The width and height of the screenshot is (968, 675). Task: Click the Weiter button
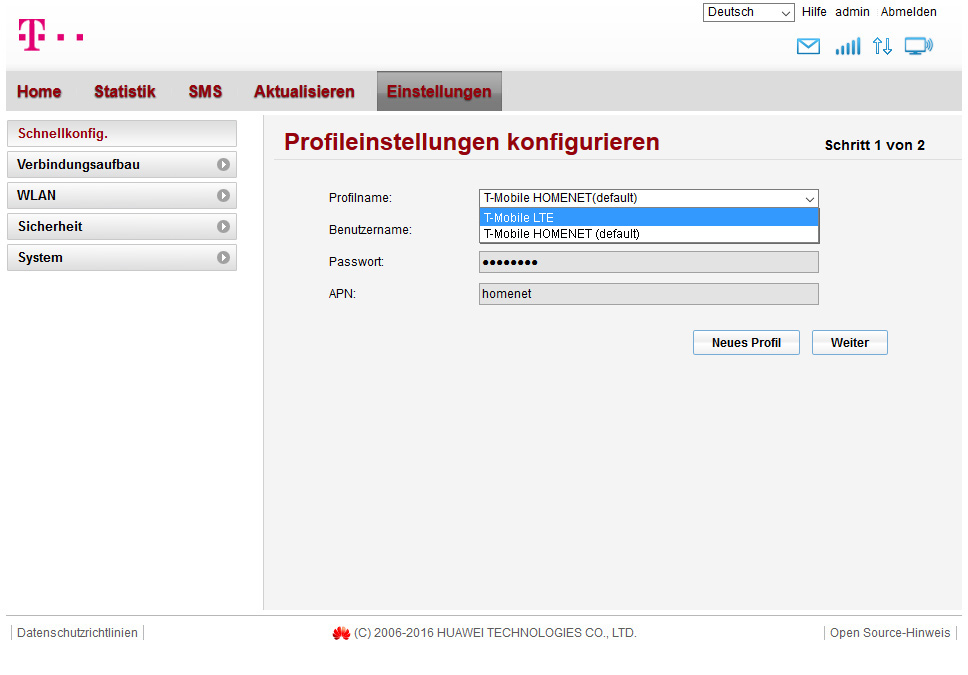(x=849, y=343)
